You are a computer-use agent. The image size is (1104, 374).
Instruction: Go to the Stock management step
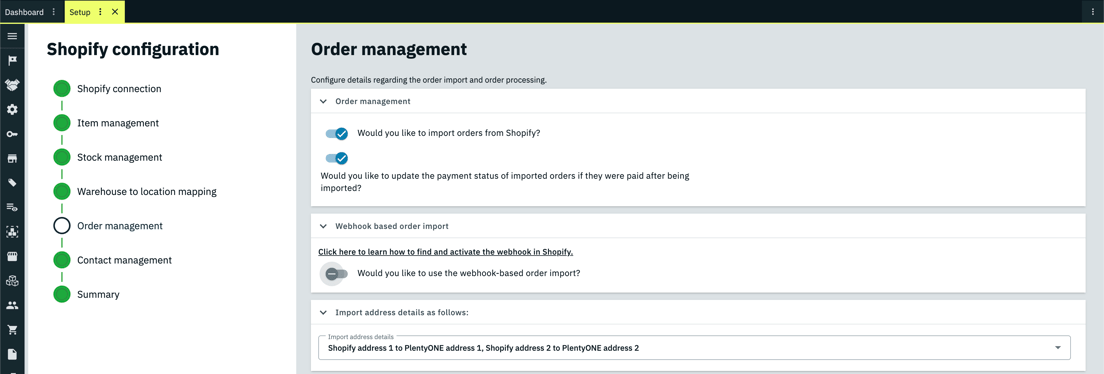pyautogui.click(x=120, y=157)
